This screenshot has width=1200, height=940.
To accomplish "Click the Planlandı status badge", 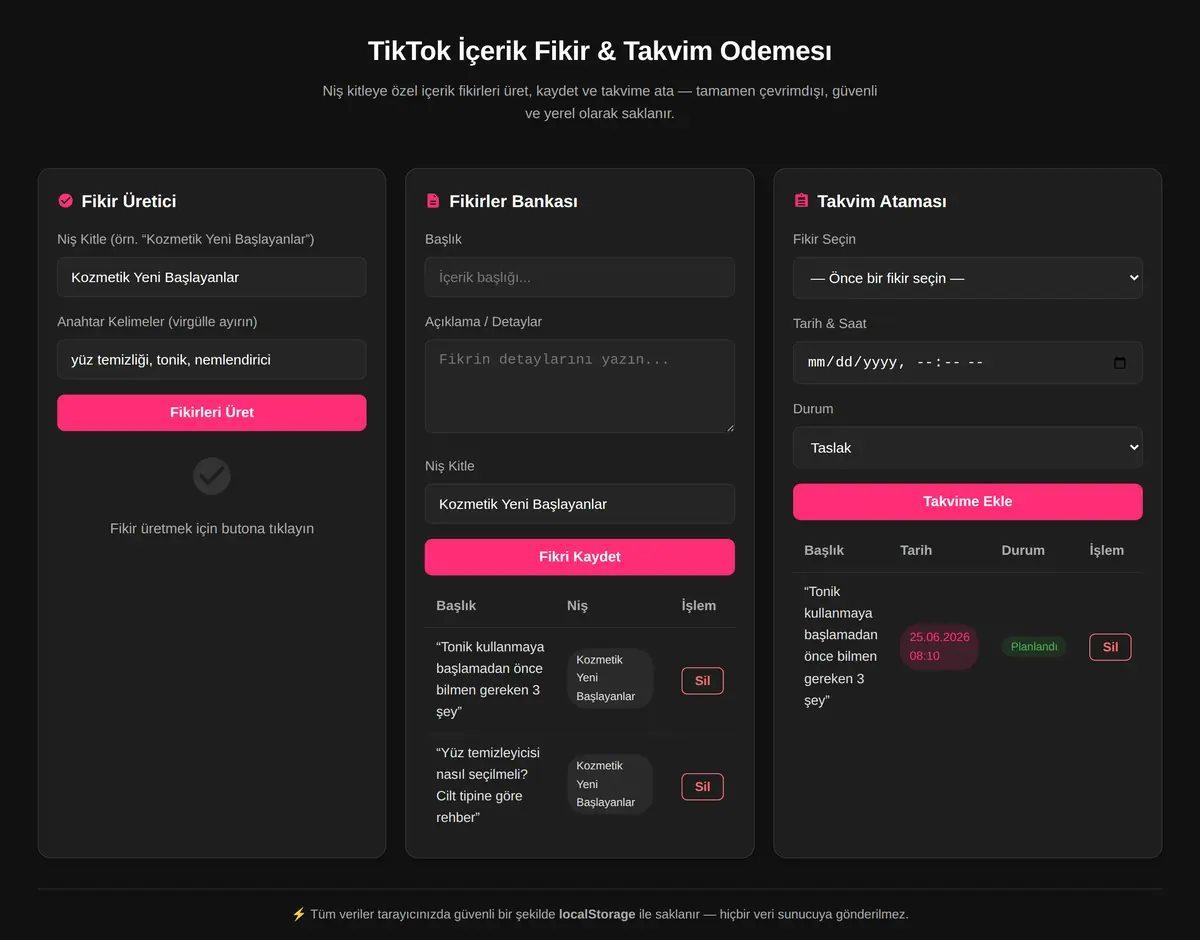I will click(1034, 647).
